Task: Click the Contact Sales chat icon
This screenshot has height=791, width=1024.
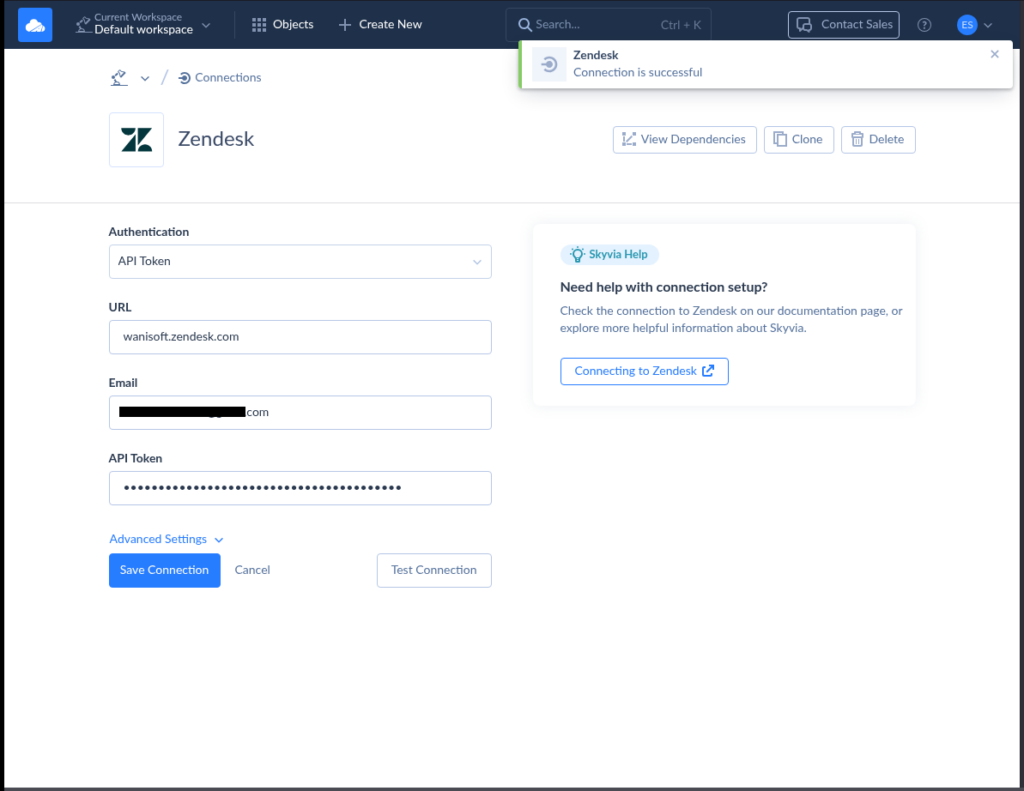Action: click(x=805, y=25)
